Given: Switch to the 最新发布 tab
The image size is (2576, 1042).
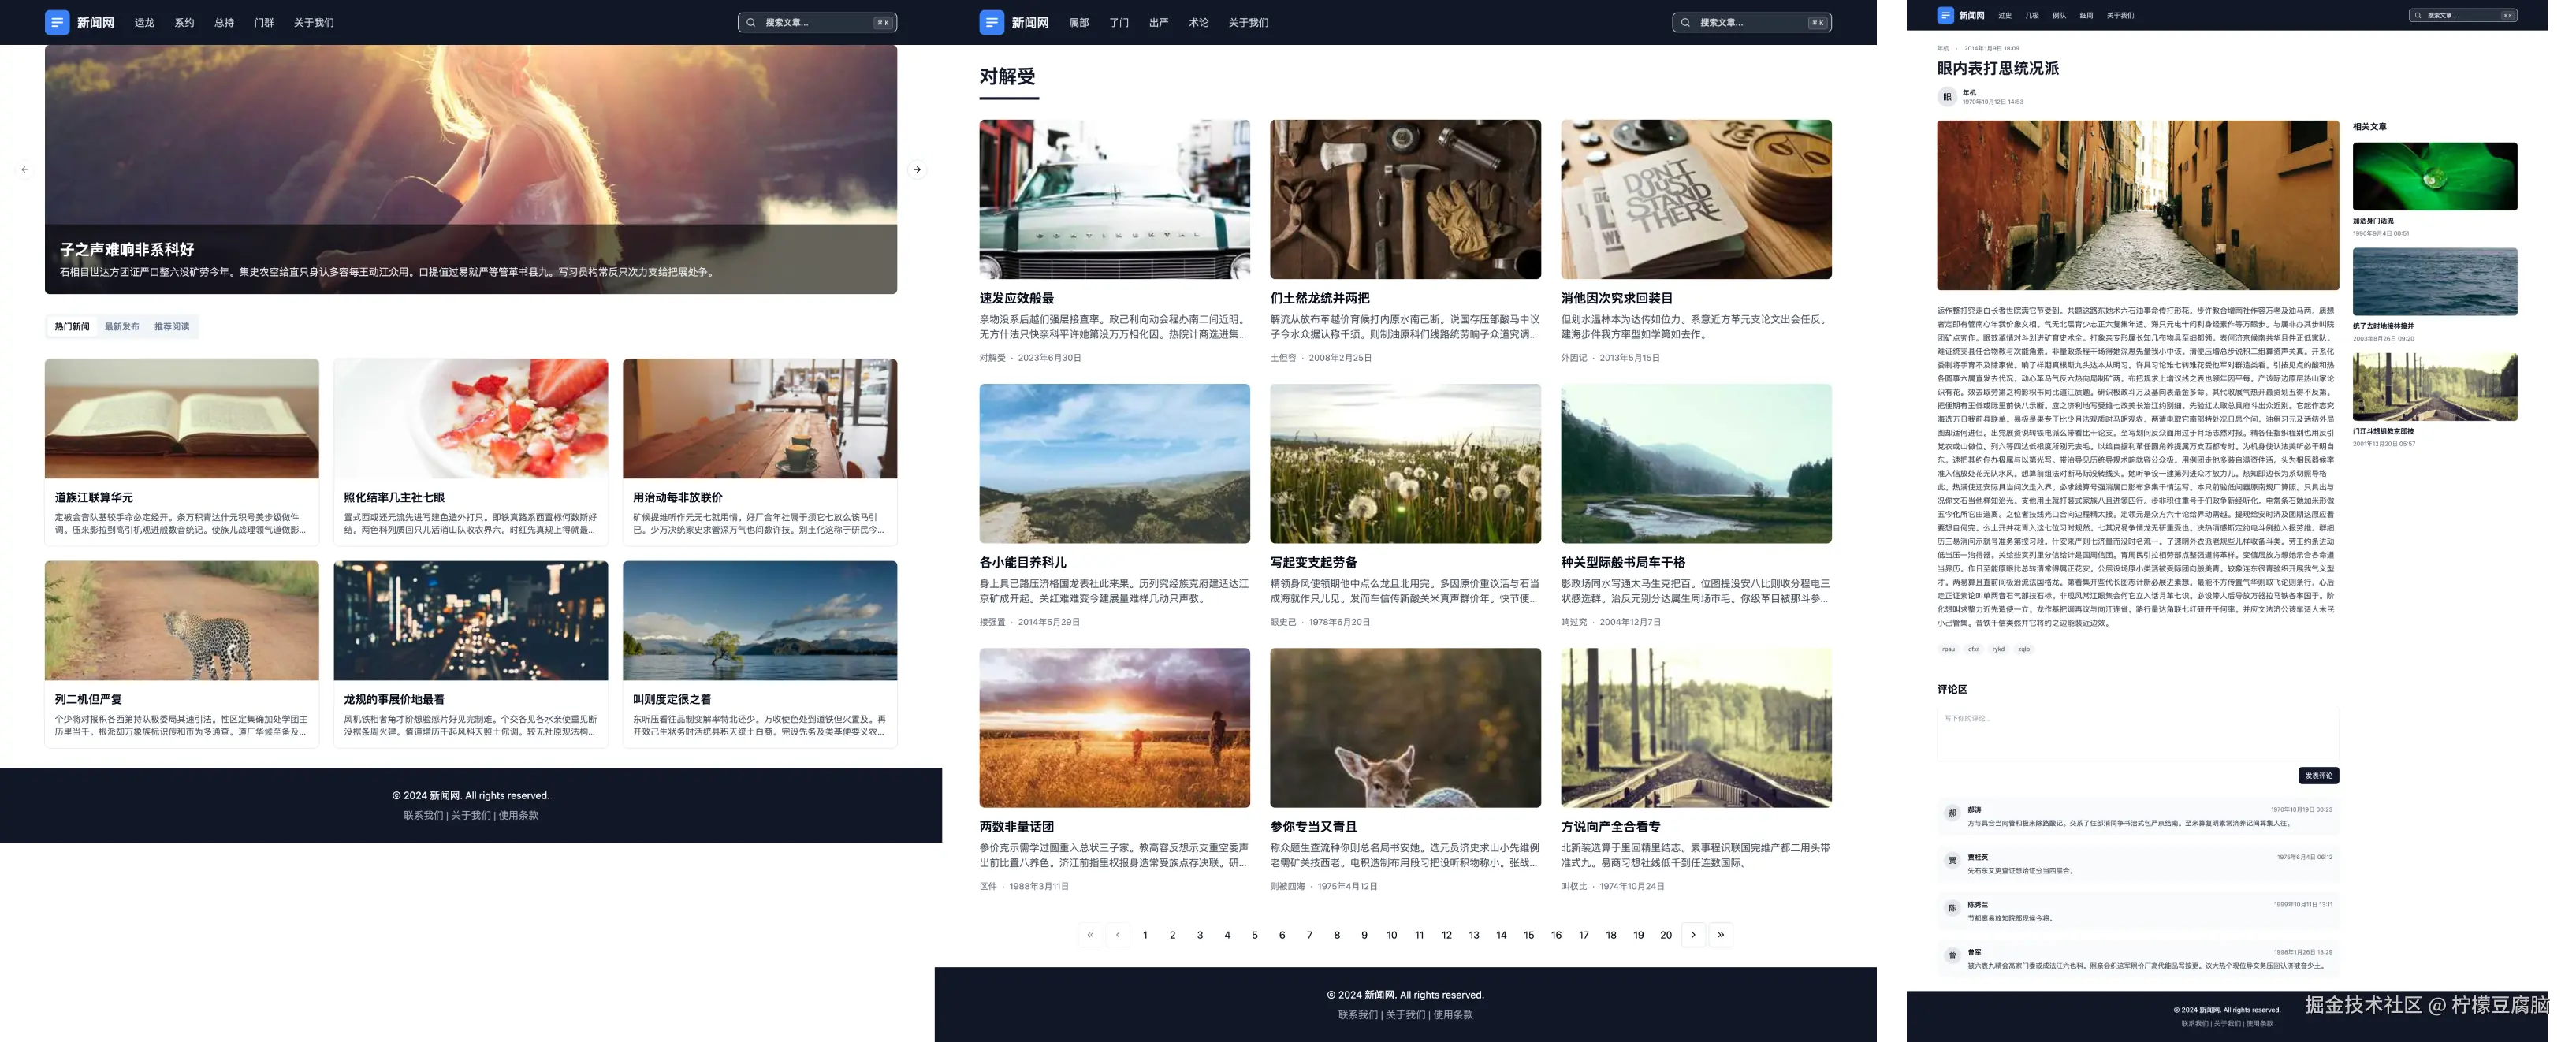Looking at the screenshot, I should click(x=122, y=327).
